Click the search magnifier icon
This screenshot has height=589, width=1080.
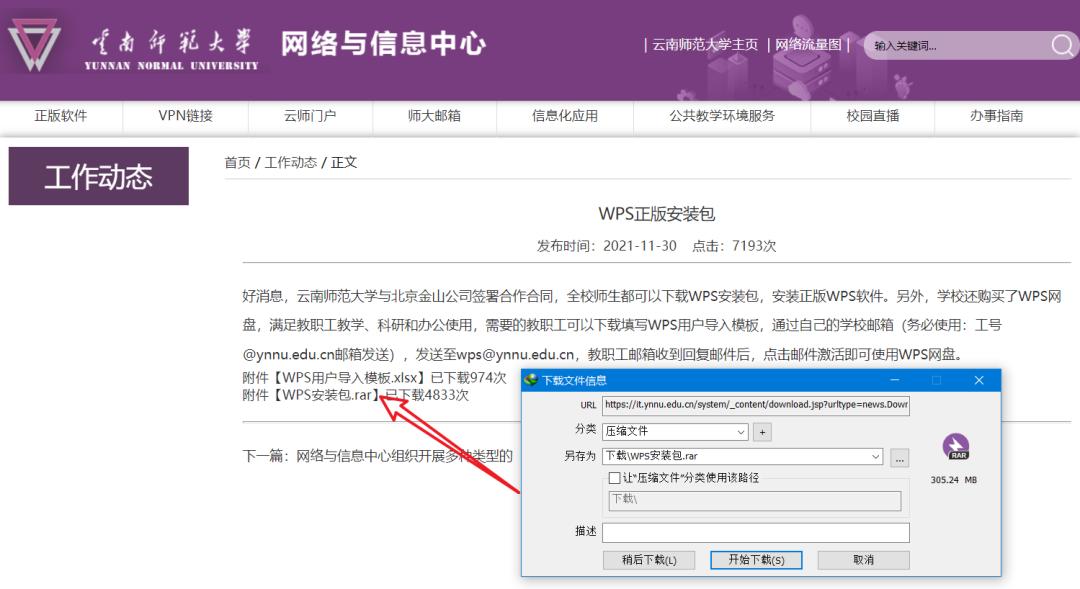(x=1061, y=45)
